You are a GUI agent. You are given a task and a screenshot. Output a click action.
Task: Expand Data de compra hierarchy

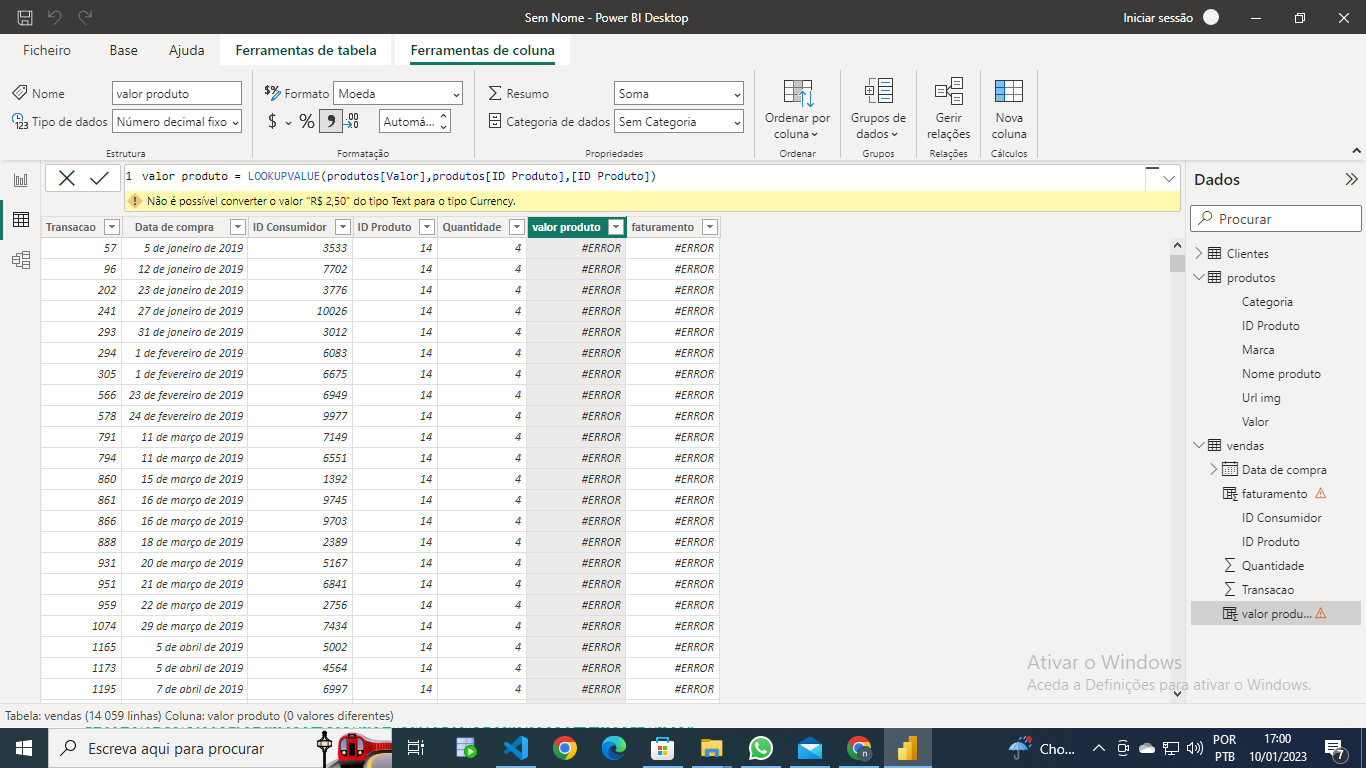tap(1214, 470)
